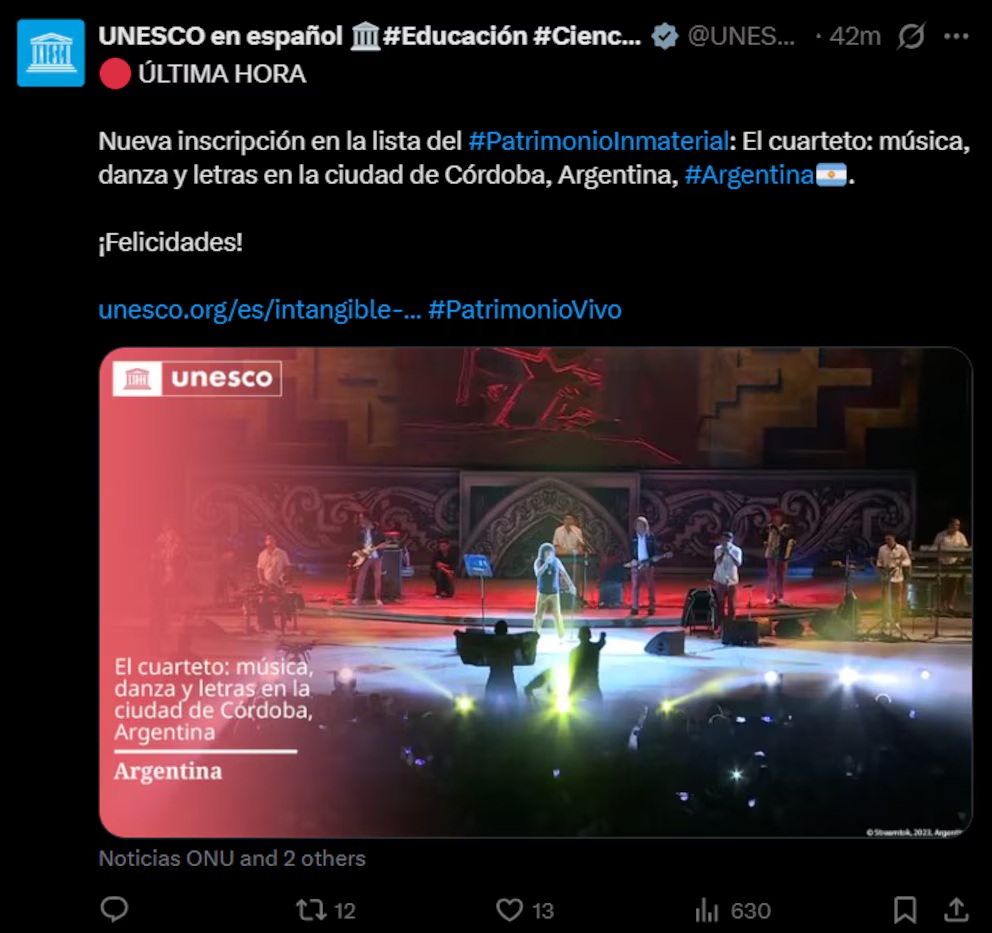This screenshot has height=933, width=992.
Task: Repost the tweet with retweet icon
Action: point(311,910)
